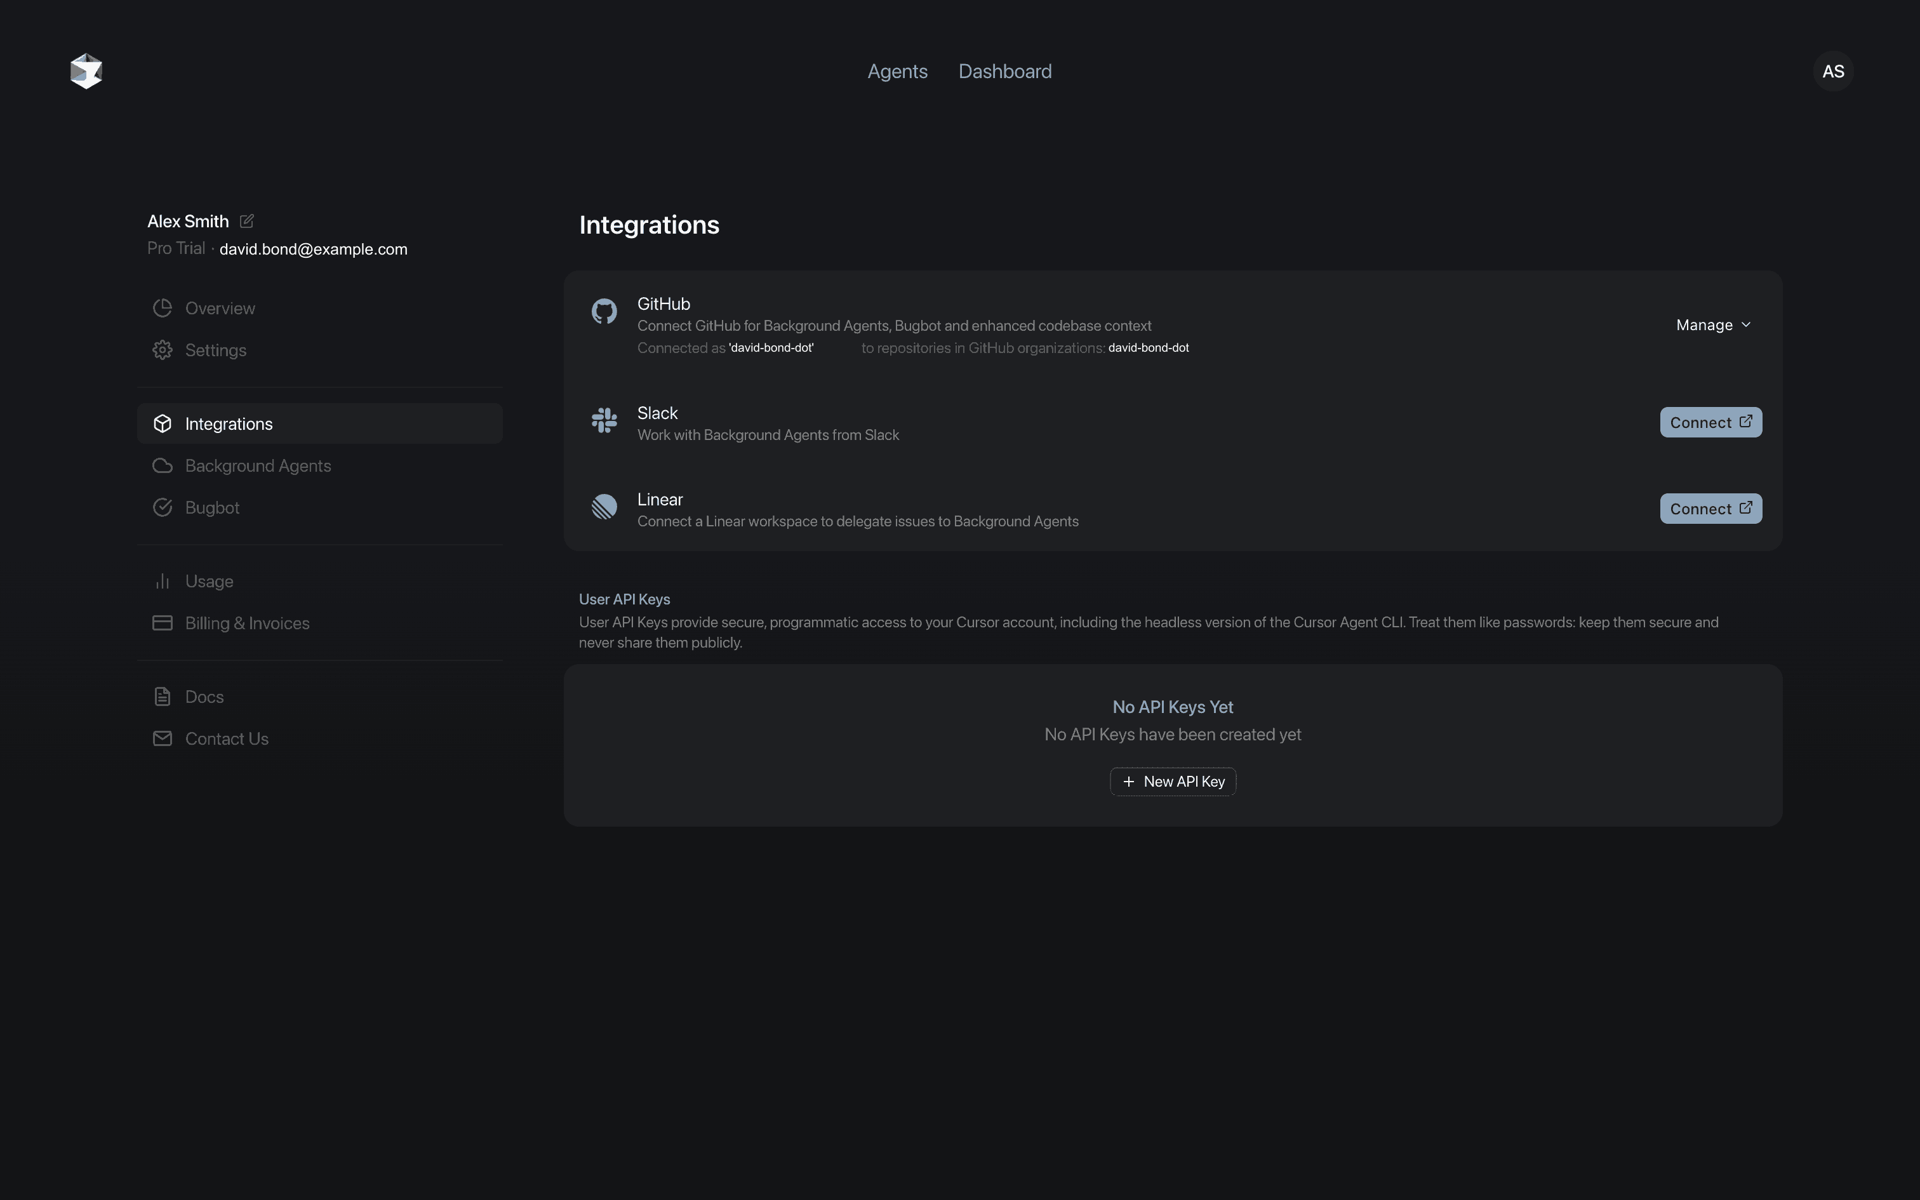The height and width of the screenshot is (1200, 1920).
Task: Create a New API Key
Action: [x=1173, y=782]
